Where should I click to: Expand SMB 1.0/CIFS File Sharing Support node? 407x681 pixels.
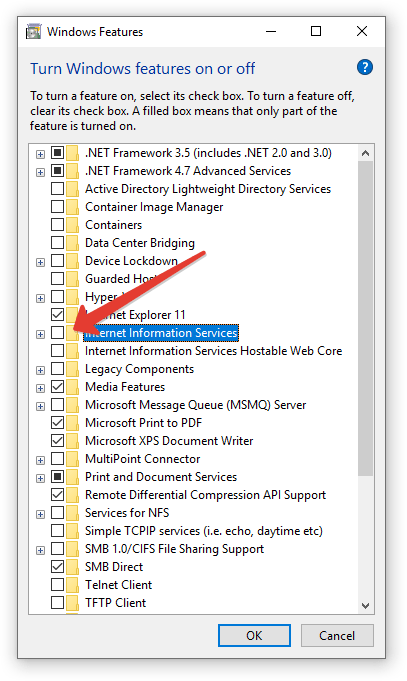[40, 550]
